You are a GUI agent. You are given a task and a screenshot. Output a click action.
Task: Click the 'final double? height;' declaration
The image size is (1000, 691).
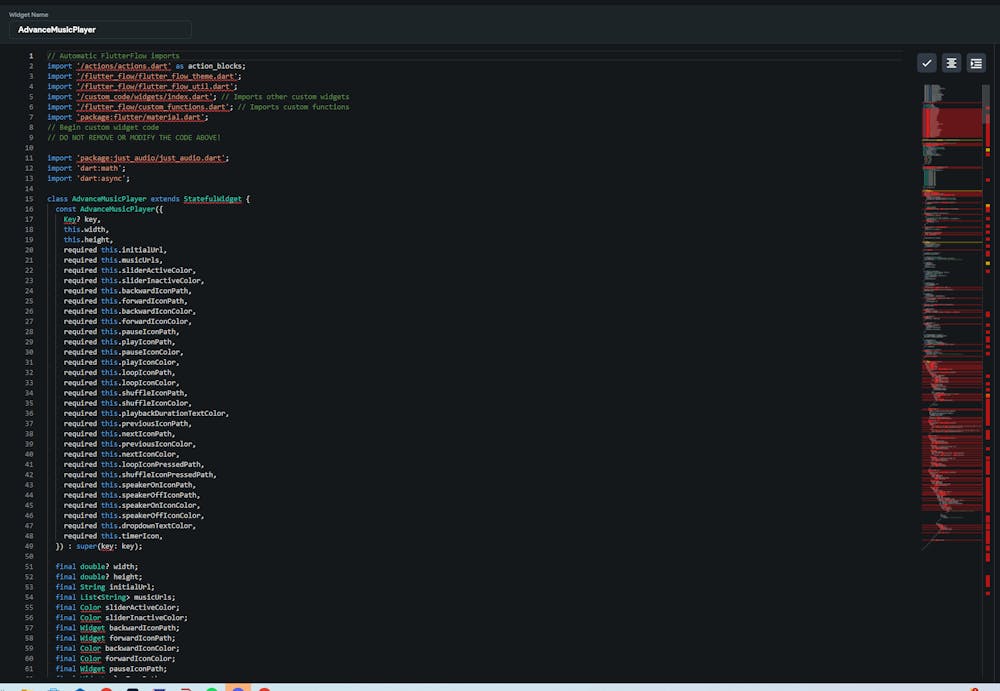[99, 576]
